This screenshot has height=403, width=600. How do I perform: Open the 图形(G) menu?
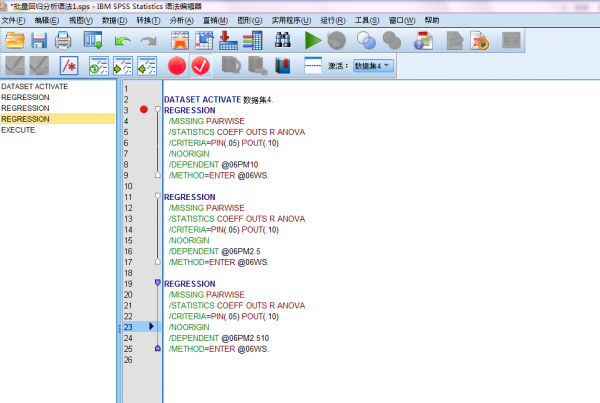[250, 20]
